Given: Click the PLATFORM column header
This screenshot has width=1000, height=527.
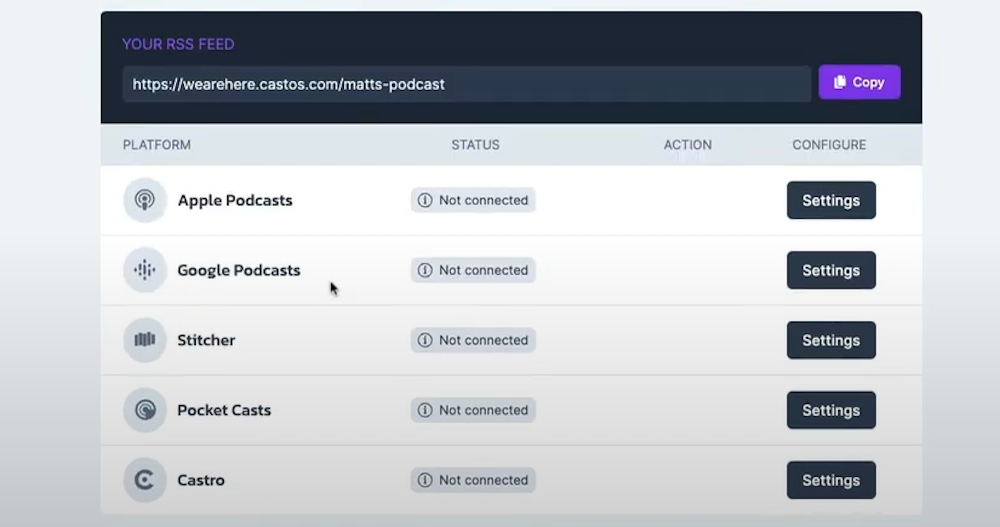Looking at the screenshot, I should click(157, 145).
